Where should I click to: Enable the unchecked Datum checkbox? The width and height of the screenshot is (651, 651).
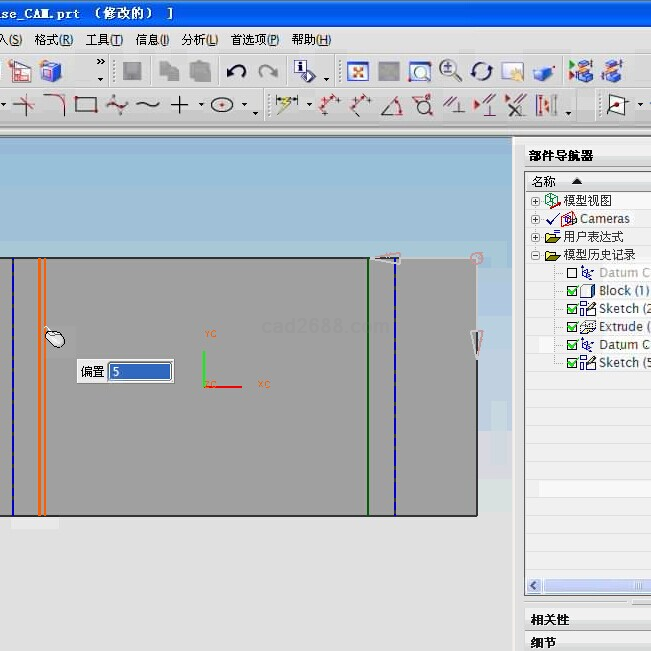pos(572,273)
